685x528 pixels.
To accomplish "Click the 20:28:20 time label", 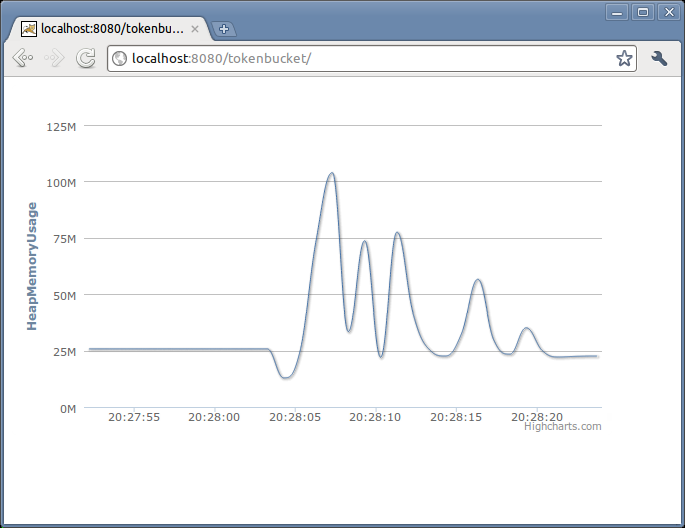I will (537, 417).
